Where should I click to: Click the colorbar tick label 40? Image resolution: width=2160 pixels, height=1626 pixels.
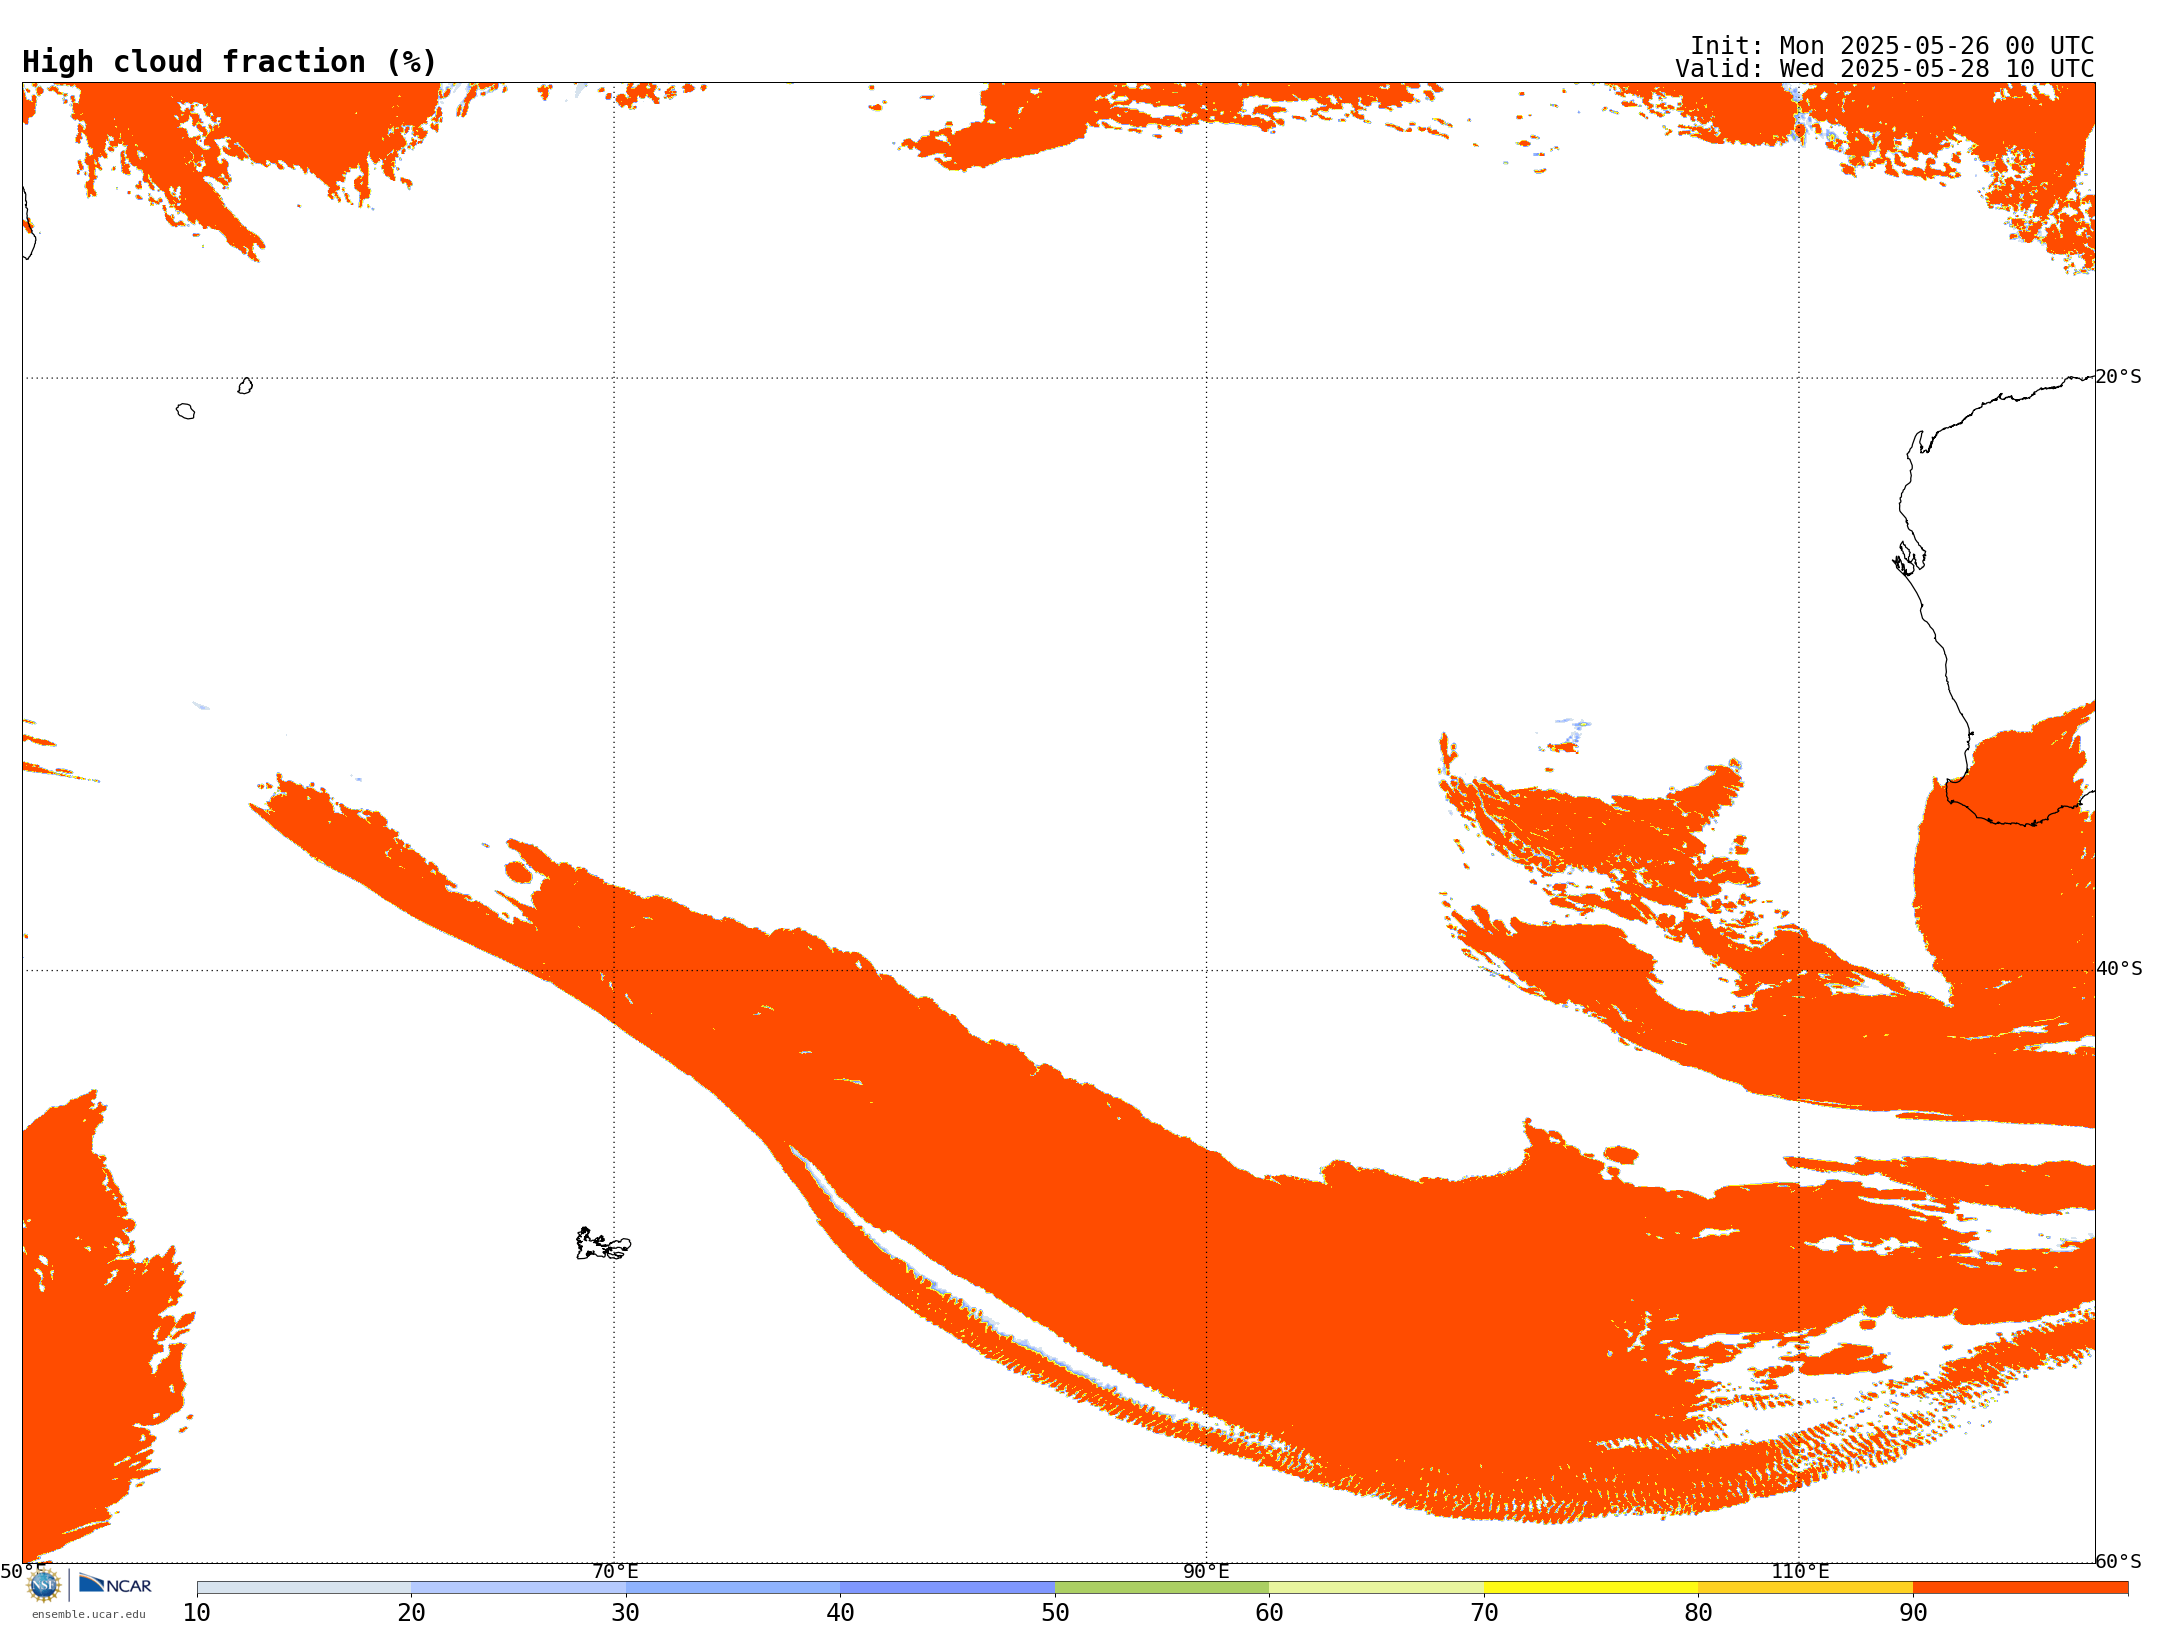coord(840,1612)
